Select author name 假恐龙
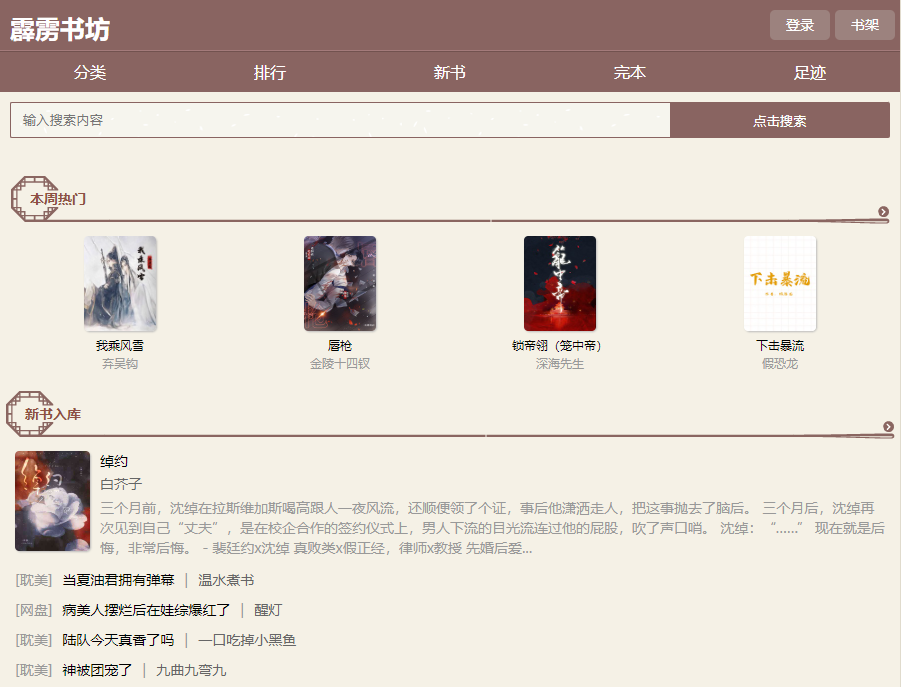The height and width of the screenshot is (687, 901). pos(780,364)
